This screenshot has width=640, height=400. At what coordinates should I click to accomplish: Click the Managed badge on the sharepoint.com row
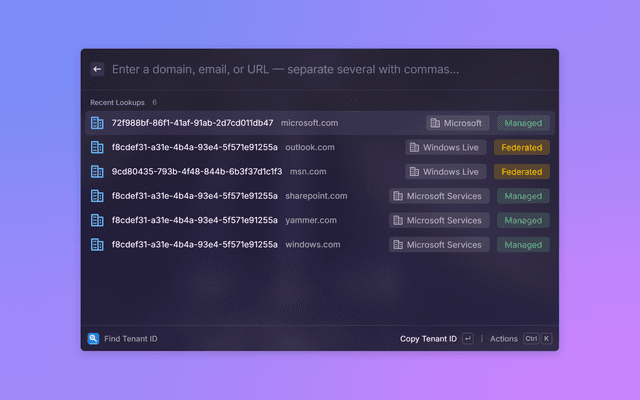(x=523, y=196)
